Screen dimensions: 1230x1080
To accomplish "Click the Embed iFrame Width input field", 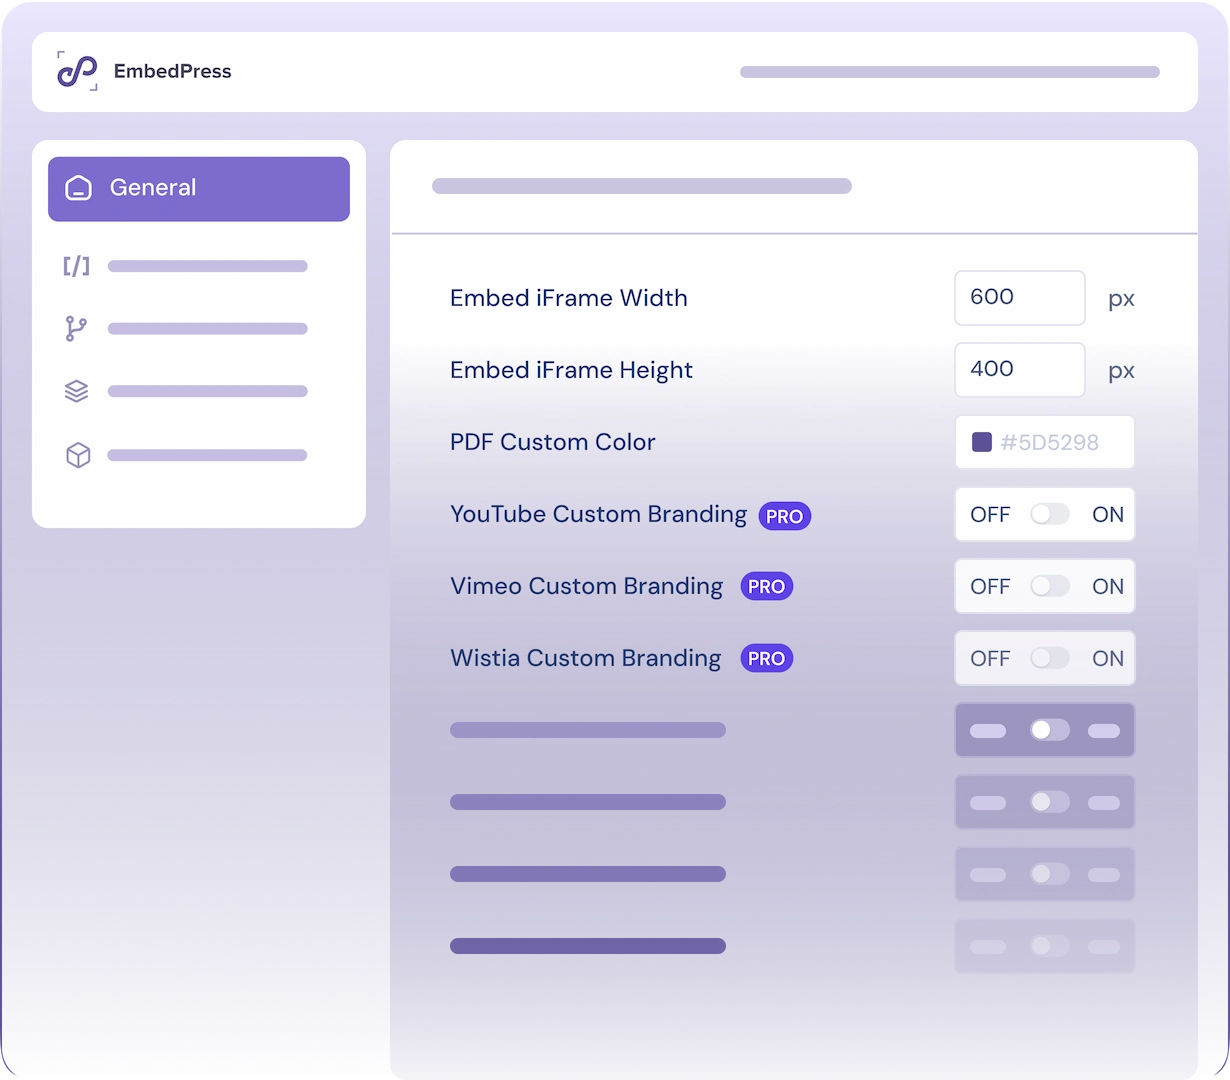I will tap(1019, 298).
